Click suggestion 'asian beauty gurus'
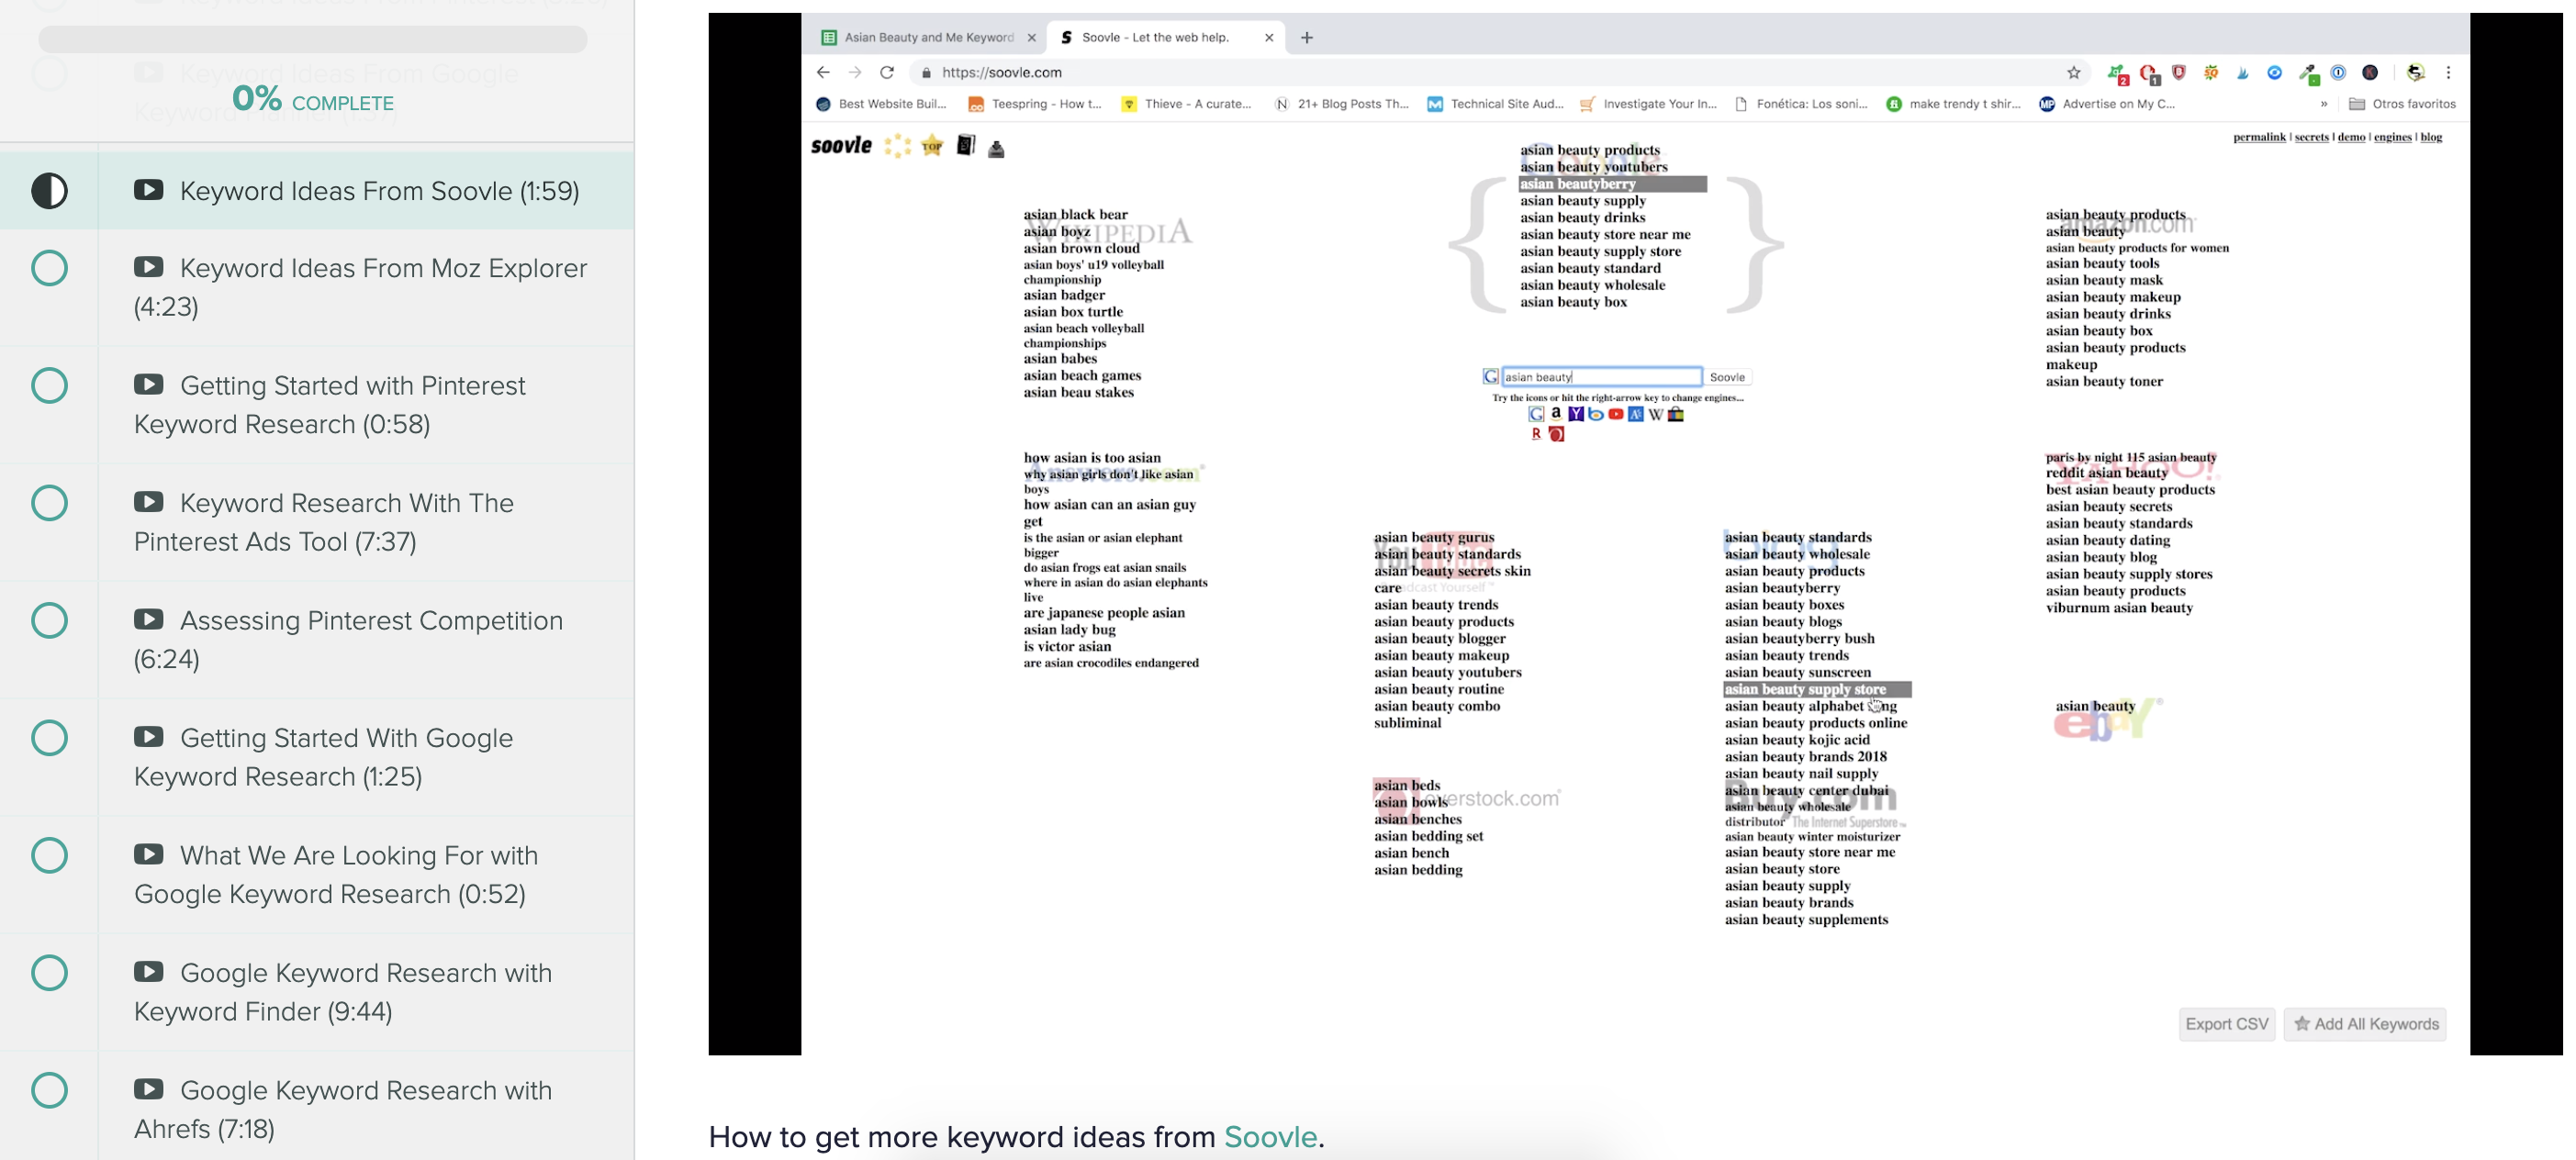Screen dimensions: 2576x1160 [1433, 537]
